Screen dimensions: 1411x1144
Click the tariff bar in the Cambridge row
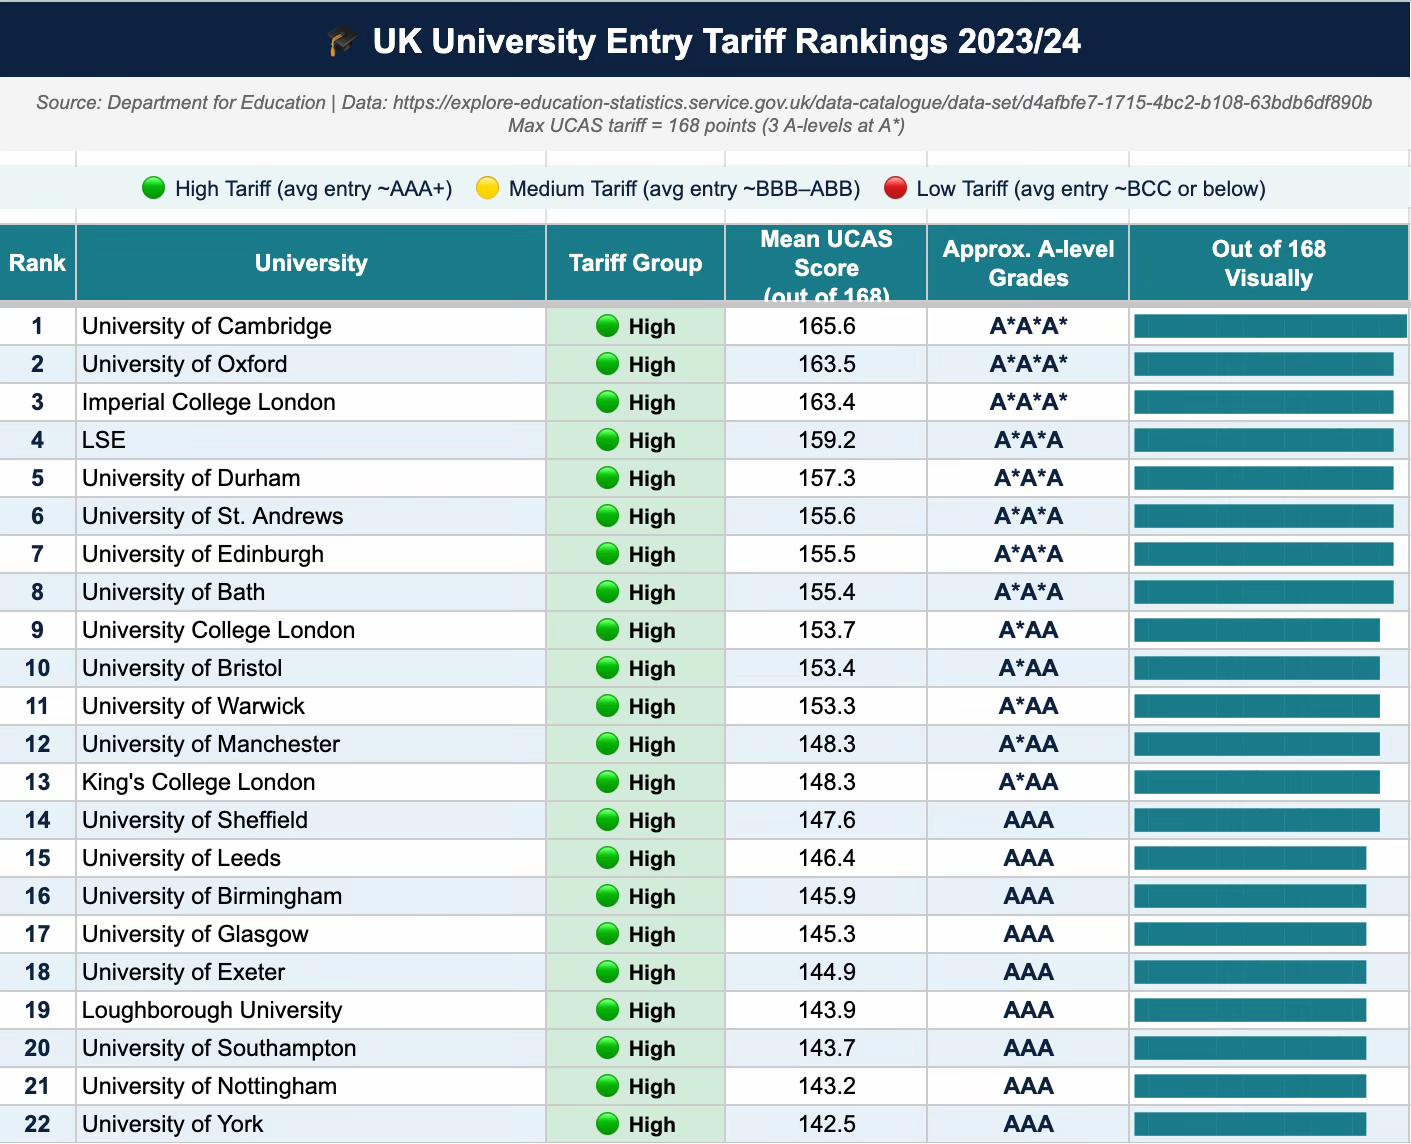pos(1270,326)
